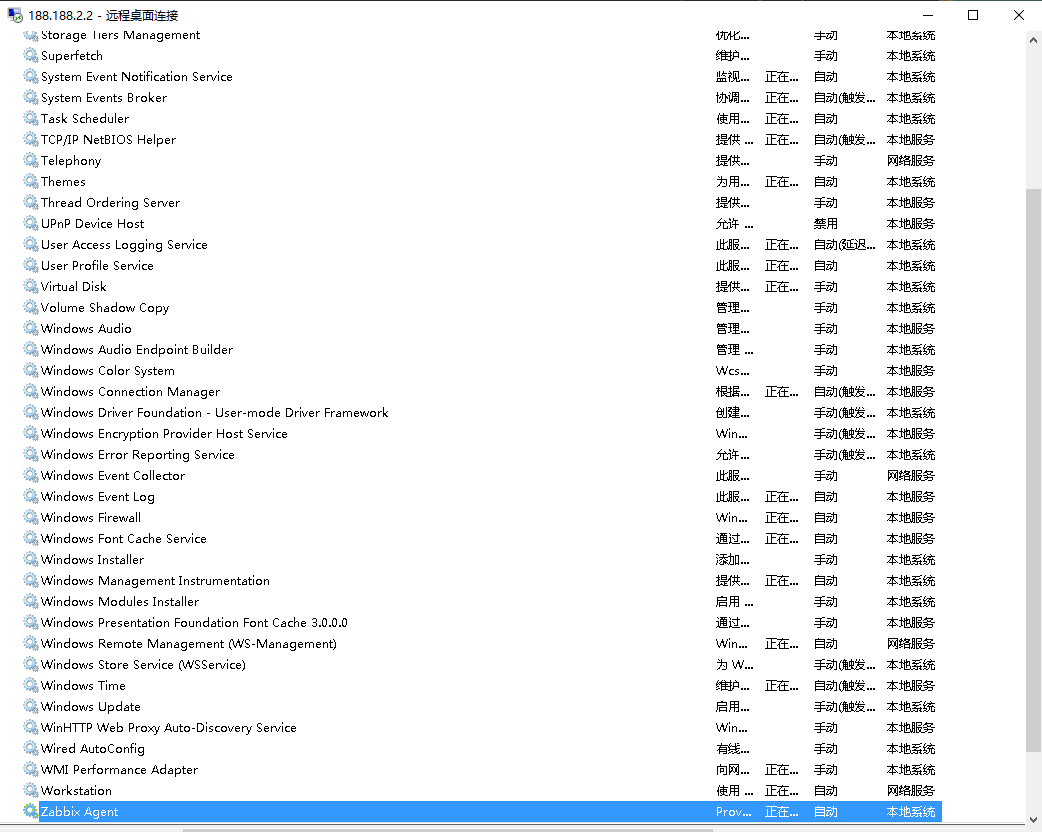The image size is (1042, 832).
Task: Select TCP/IP NetBIOS Helper service
Action: click(x=108, y=140)
